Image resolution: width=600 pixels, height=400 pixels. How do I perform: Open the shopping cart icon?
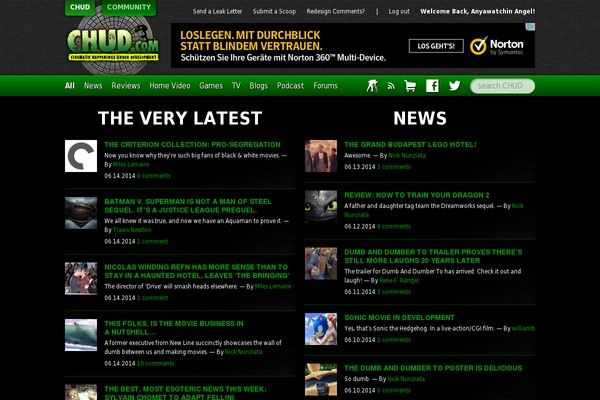click(x=410, y=86)
